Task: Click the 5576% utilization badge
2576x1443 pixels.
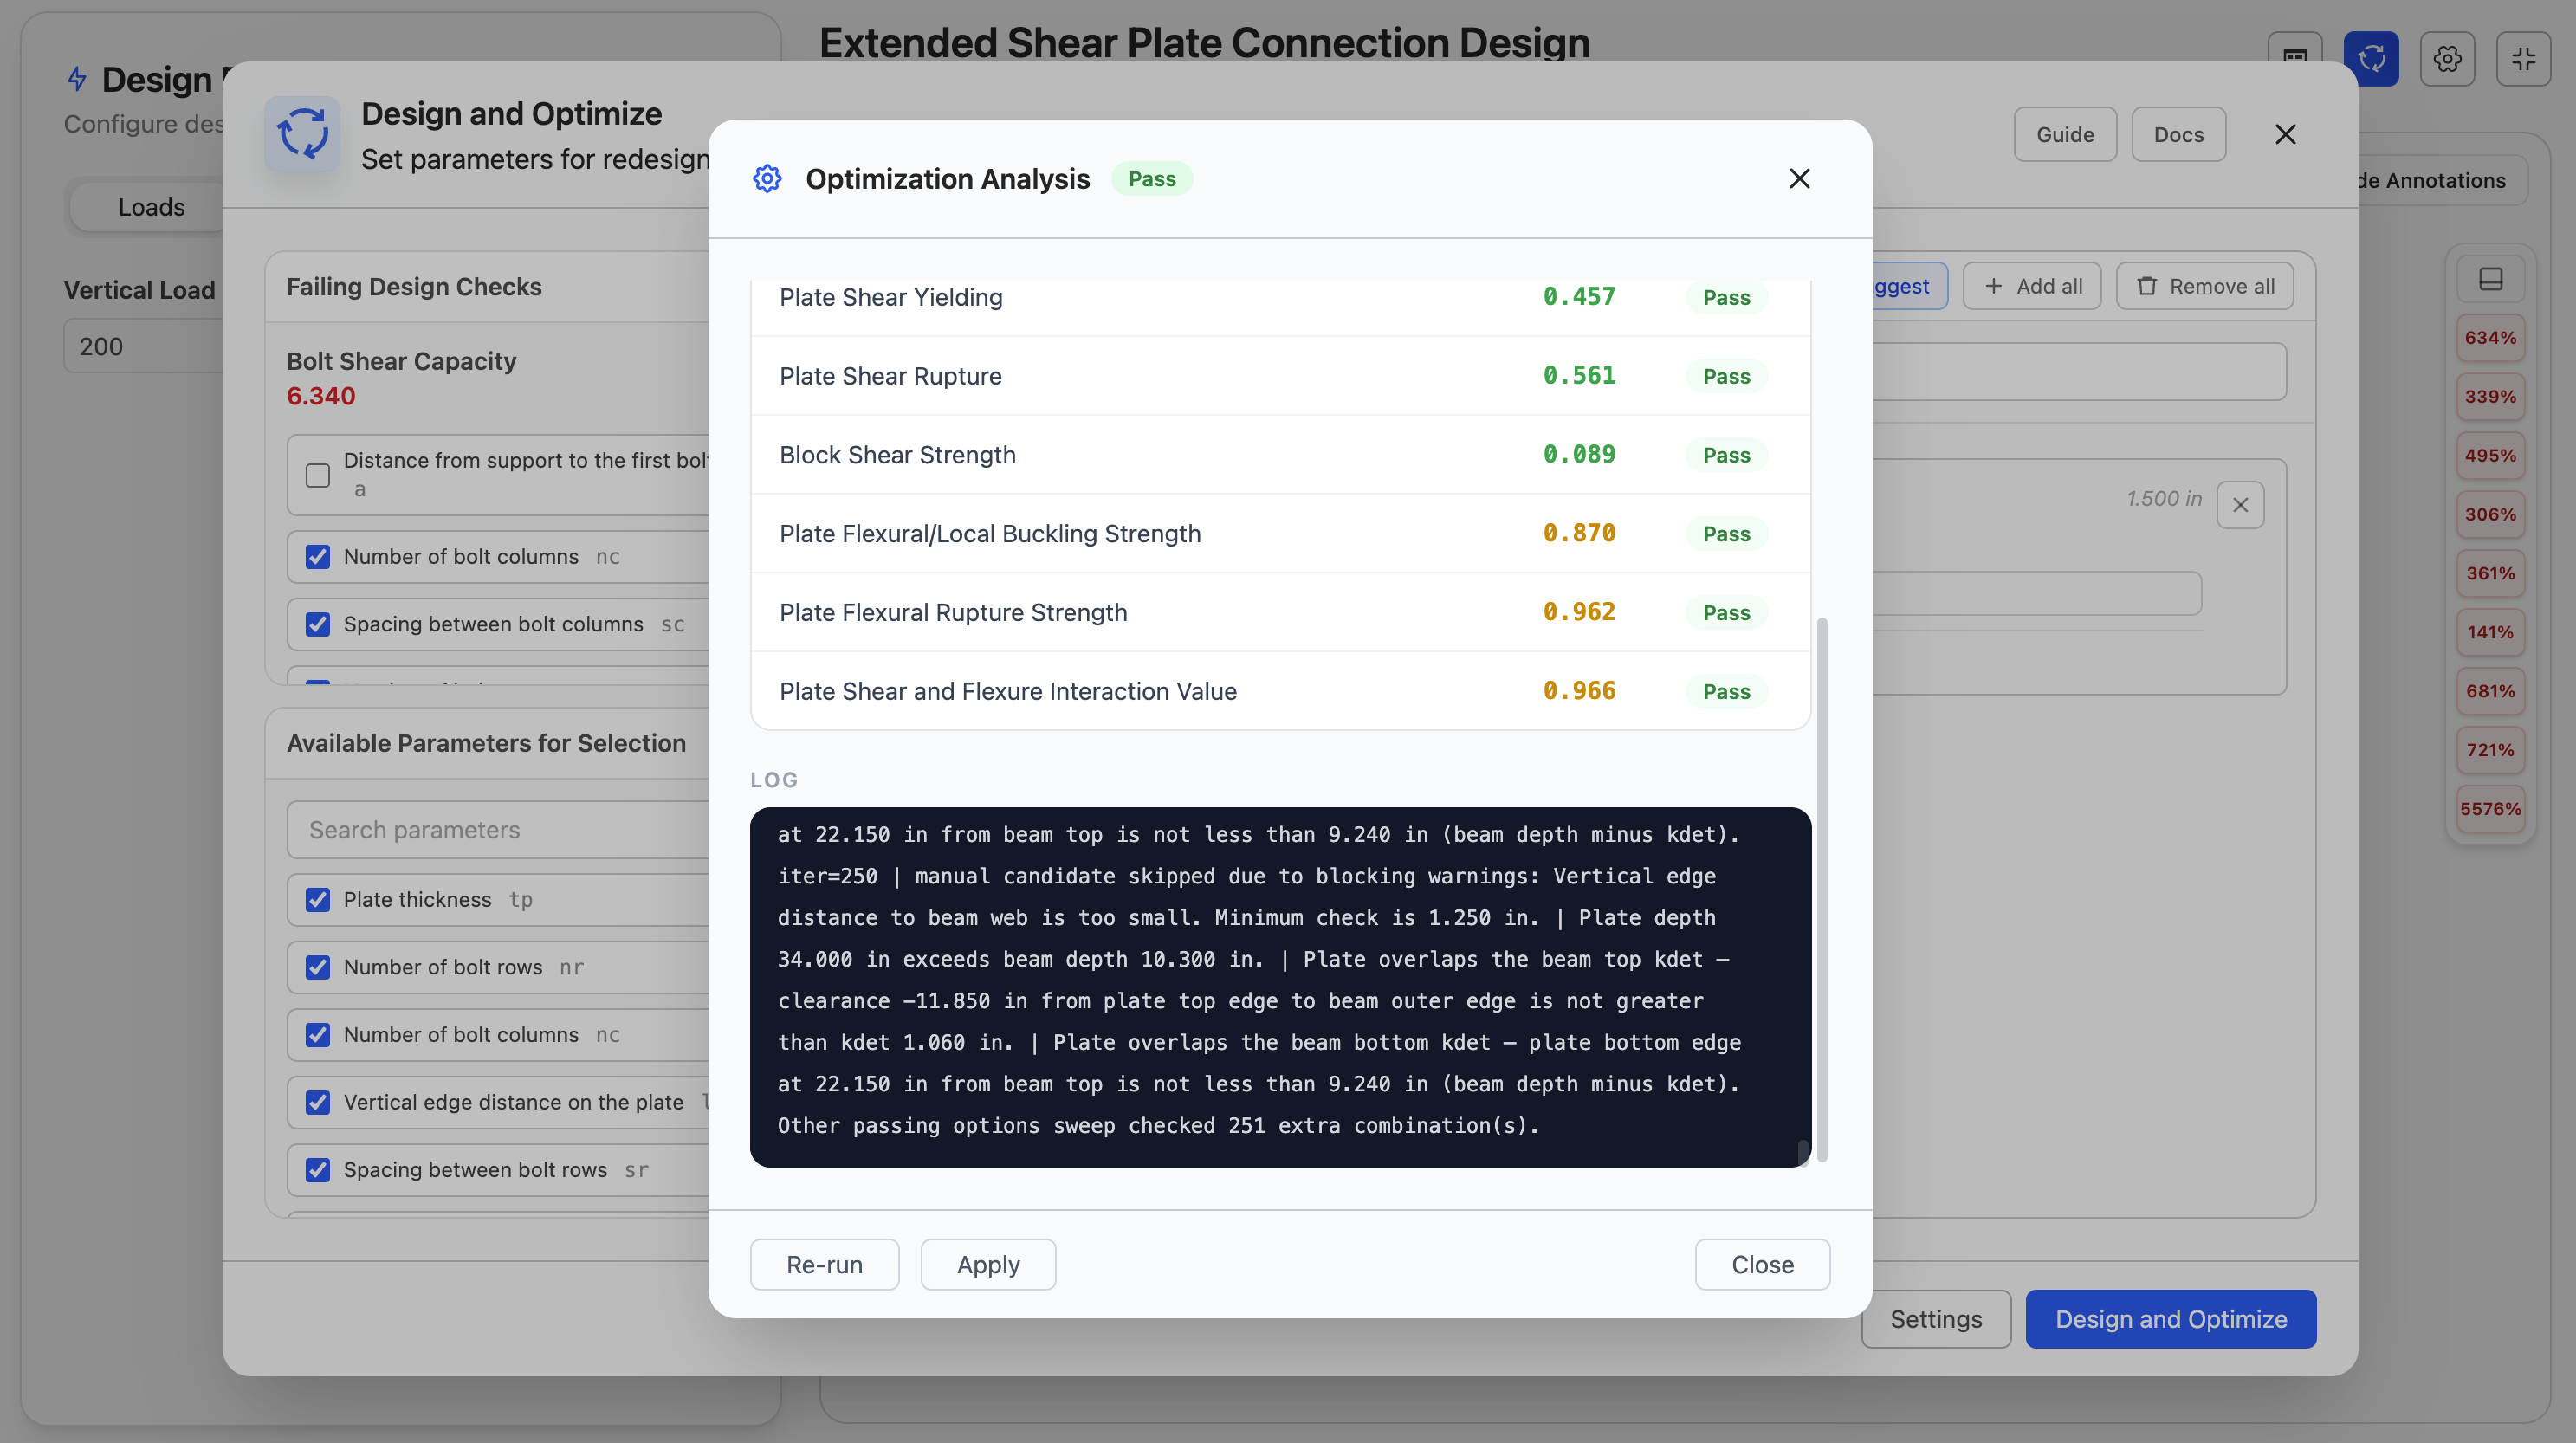Action: (2490, 809)
